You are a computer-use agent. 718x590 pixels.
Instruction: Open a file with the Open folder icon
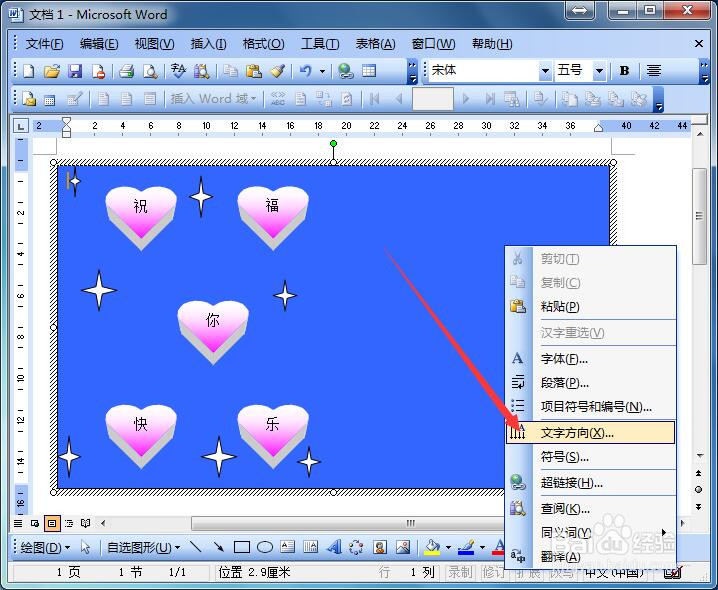(x=52, y=71)
